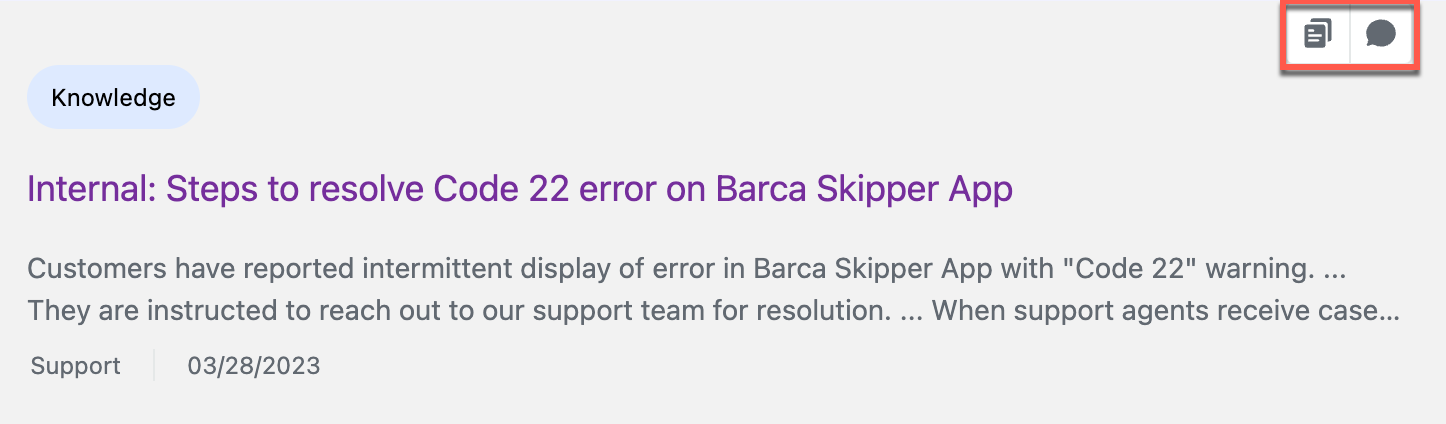Screen dimensions: 1446x424
Task: Attach the article using the stacked pages icon
Action: coord(1318,35)
